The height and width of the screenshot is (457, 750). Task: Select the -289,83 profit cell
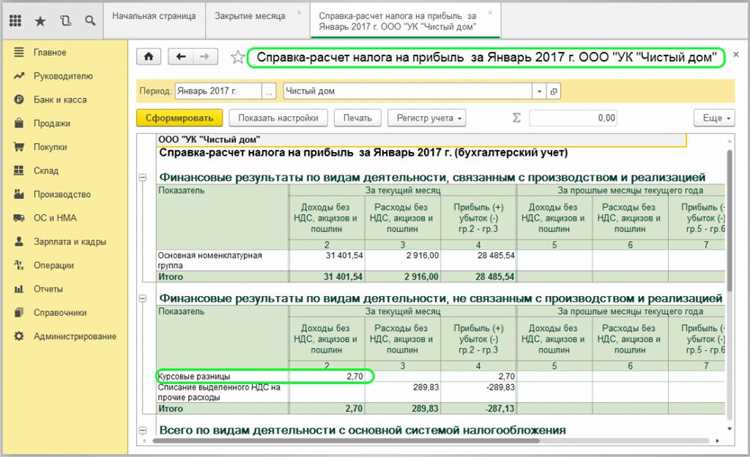478,392
